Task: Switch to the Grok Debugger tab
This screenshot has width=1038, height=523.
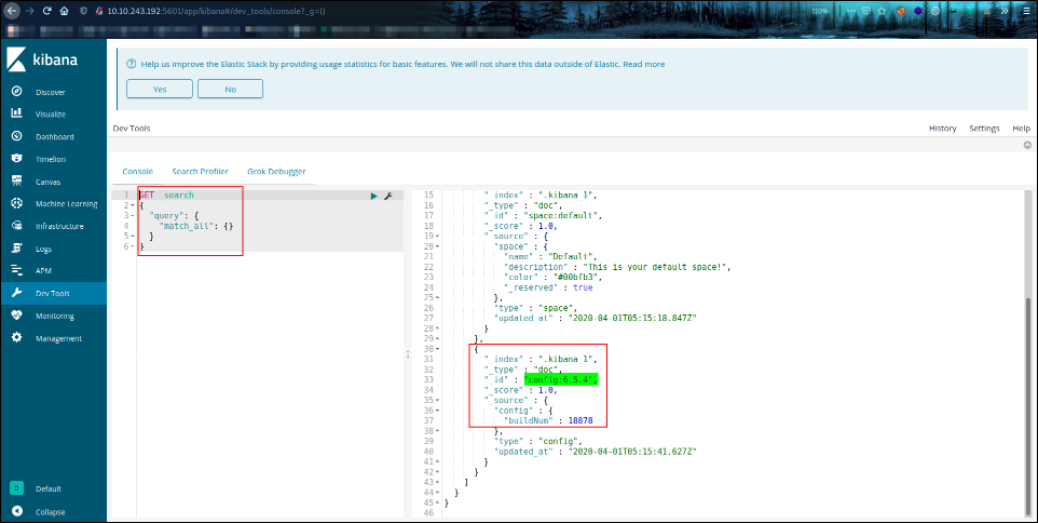Action: pyautogui.click(x=277, y=171)
